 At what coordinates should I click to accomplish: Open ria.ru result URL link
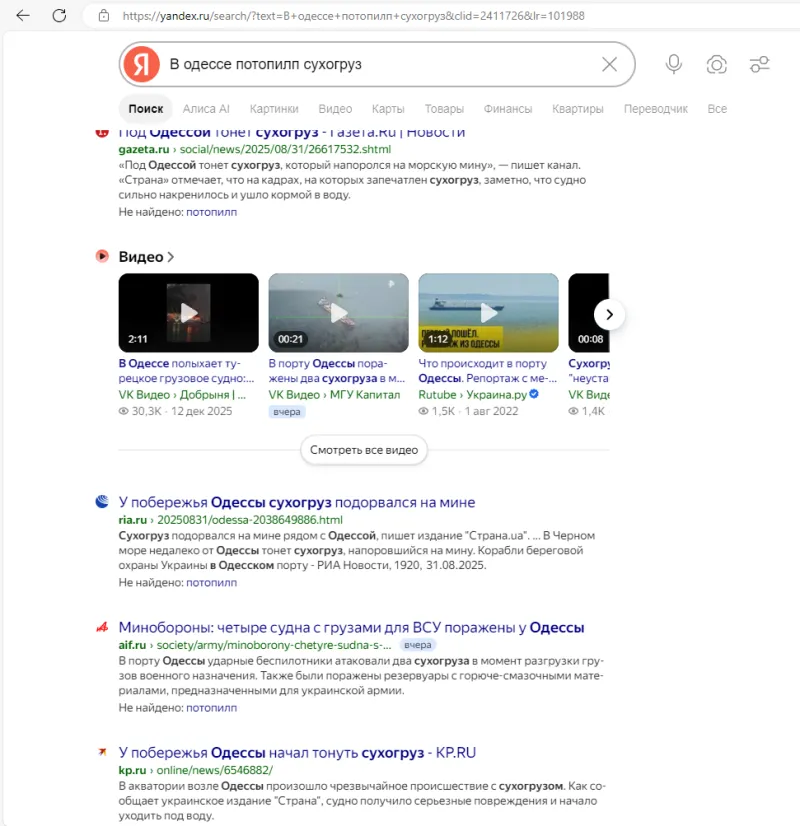[x=231, y=520]
